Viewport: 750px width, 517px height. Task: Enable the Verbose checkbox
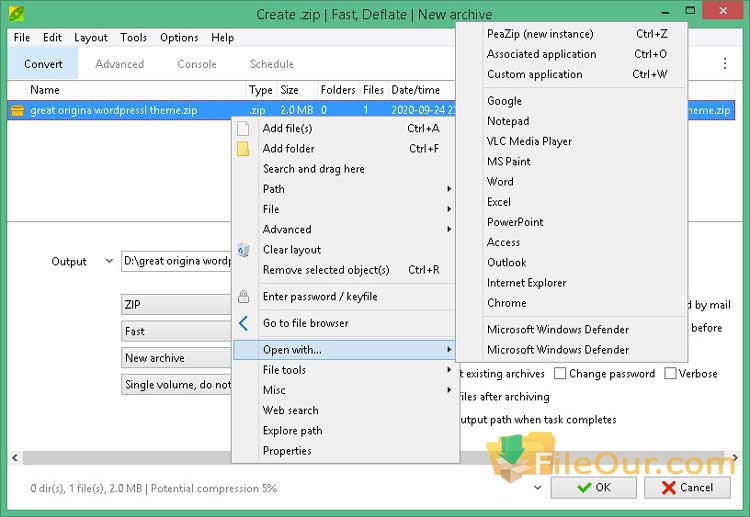pos(671,373)
